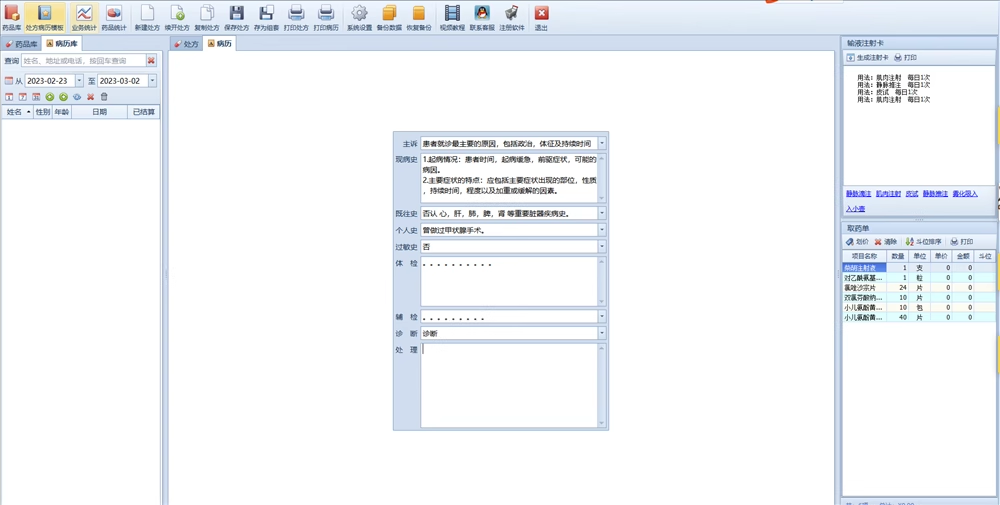Click the trash bin icon in 病历库 toolbar
Screen dimensions: 1000x505
click(104, 97)
